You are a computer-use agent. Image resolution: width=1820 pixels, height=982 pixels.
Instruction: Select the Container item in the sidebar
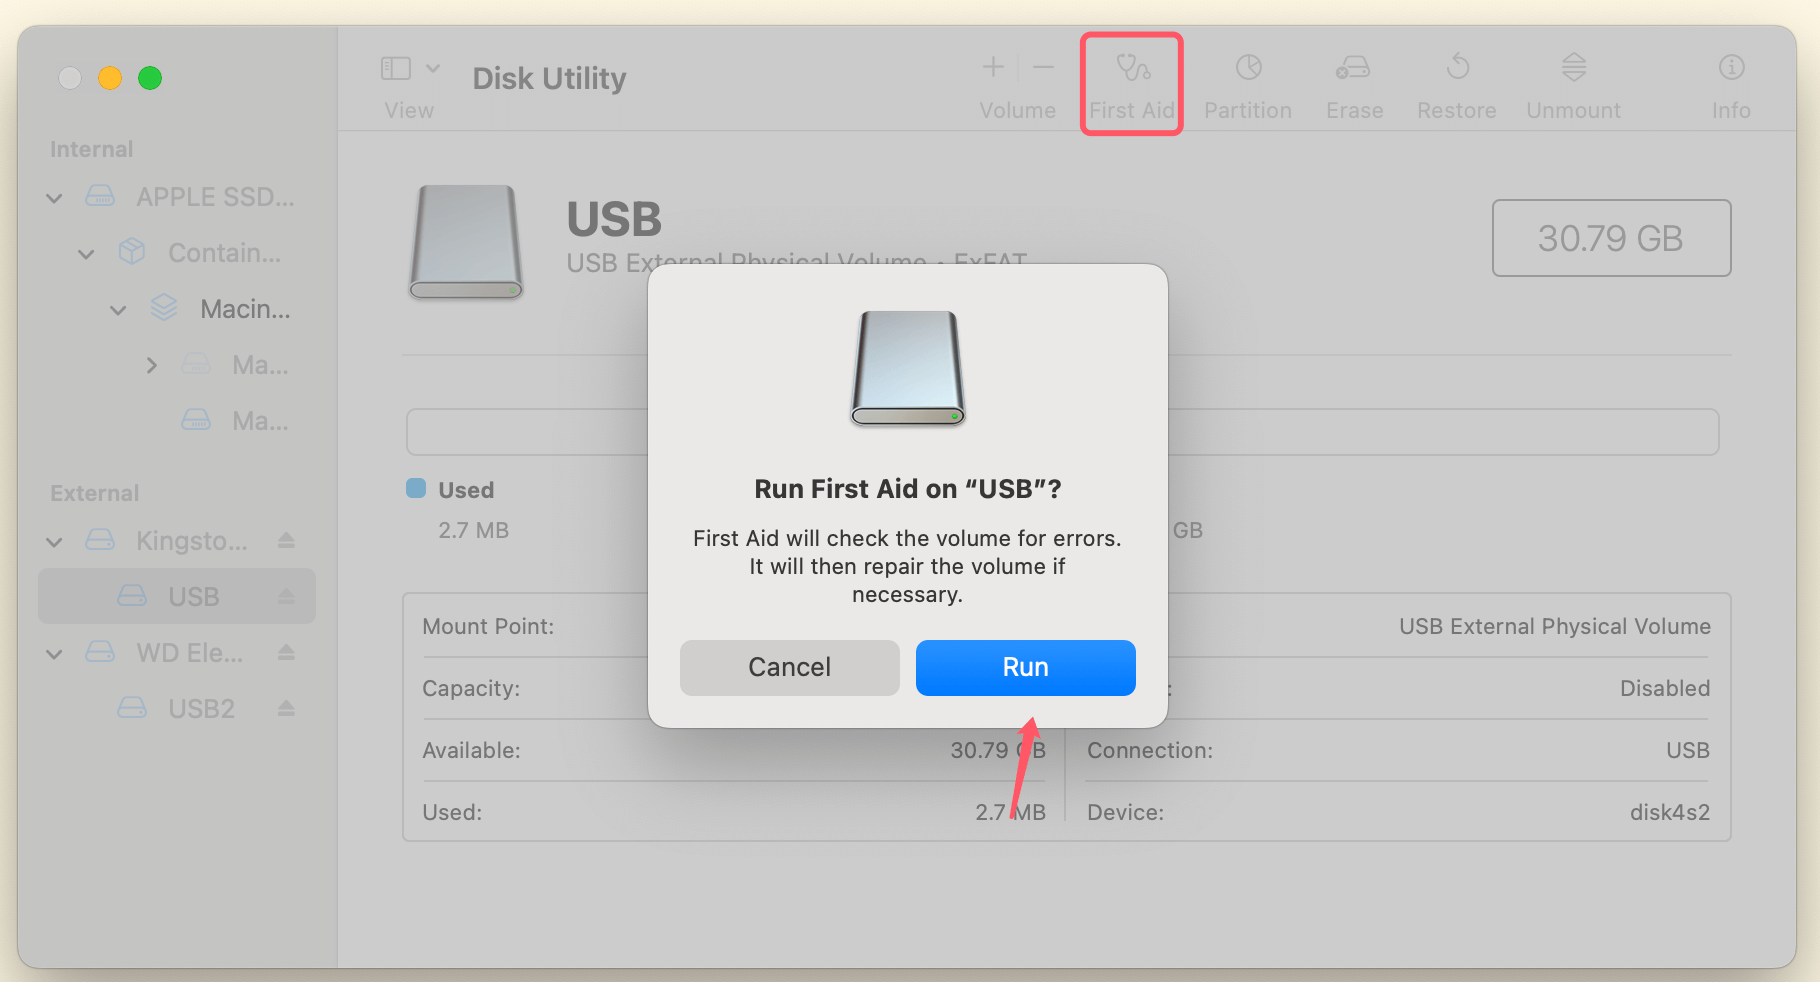click(x=222, y=252)
